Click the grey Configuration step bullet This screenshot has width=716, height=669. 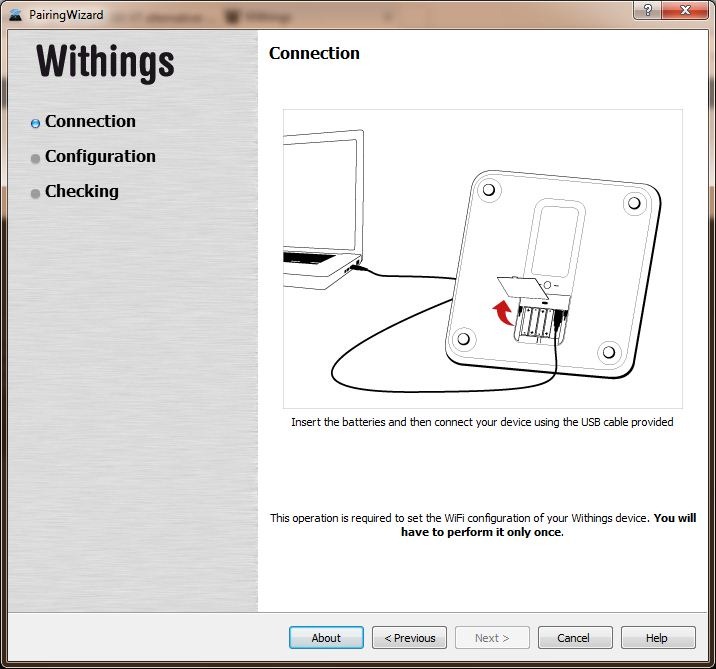point(35,158)
